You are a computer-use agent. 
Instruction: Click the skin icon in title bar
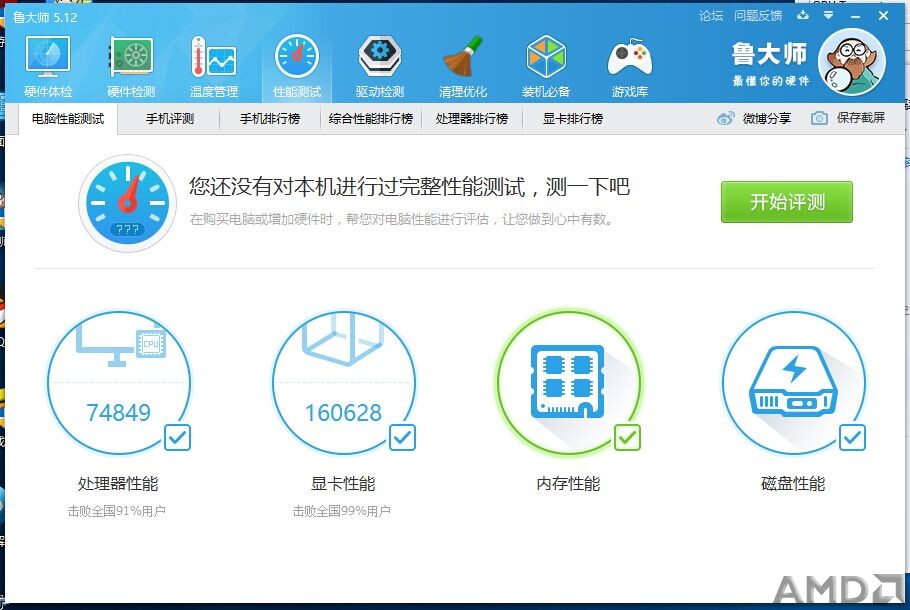click(x=803, y=15)
